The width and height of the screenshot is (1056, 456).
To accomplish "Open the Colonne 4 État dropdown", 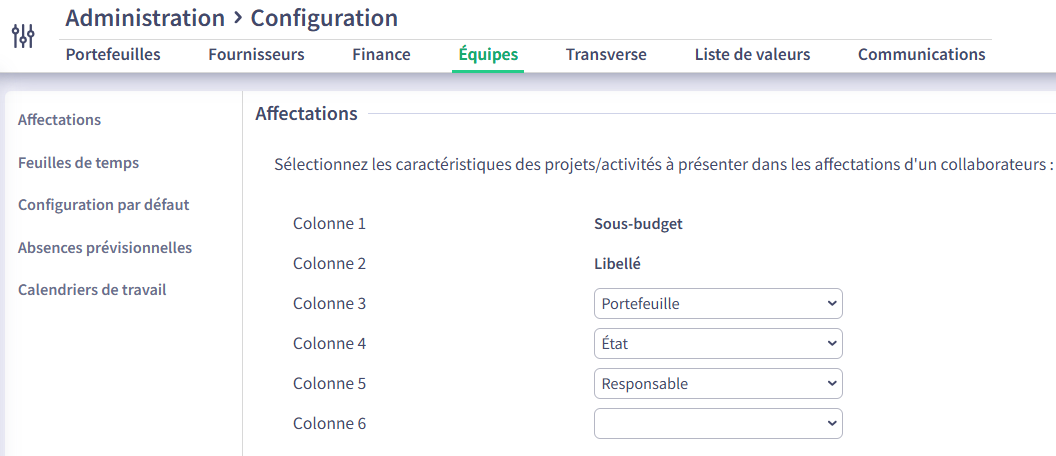I will pos(718,344).
